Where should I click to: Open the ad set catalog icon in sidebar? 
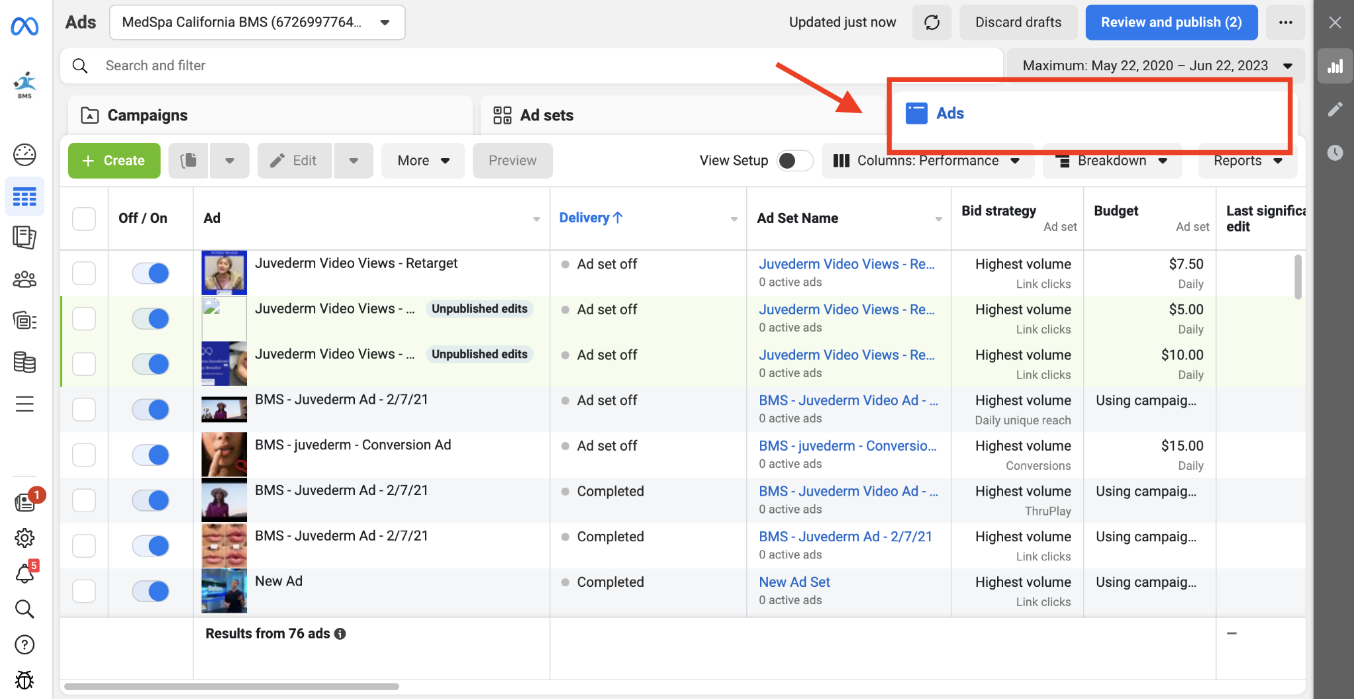[x=25, y=321]
